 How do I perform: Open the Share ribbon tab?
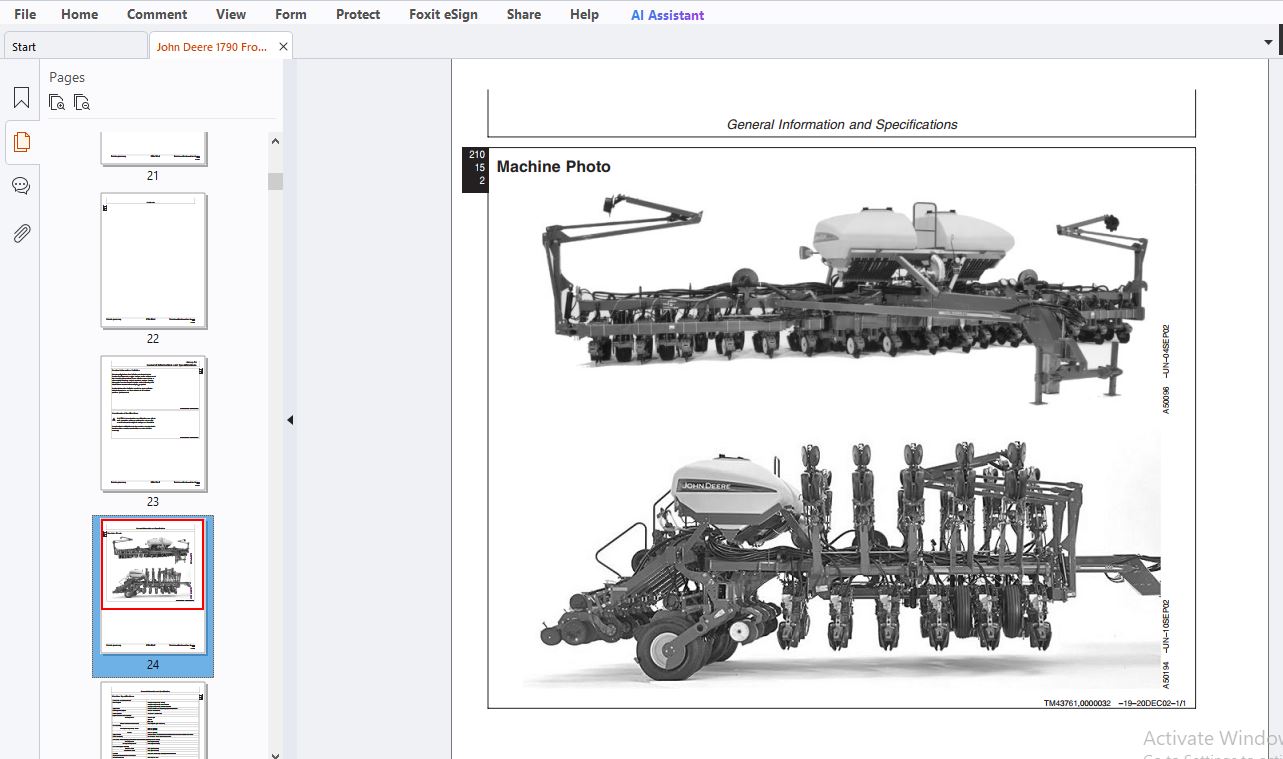click(524, 14)
